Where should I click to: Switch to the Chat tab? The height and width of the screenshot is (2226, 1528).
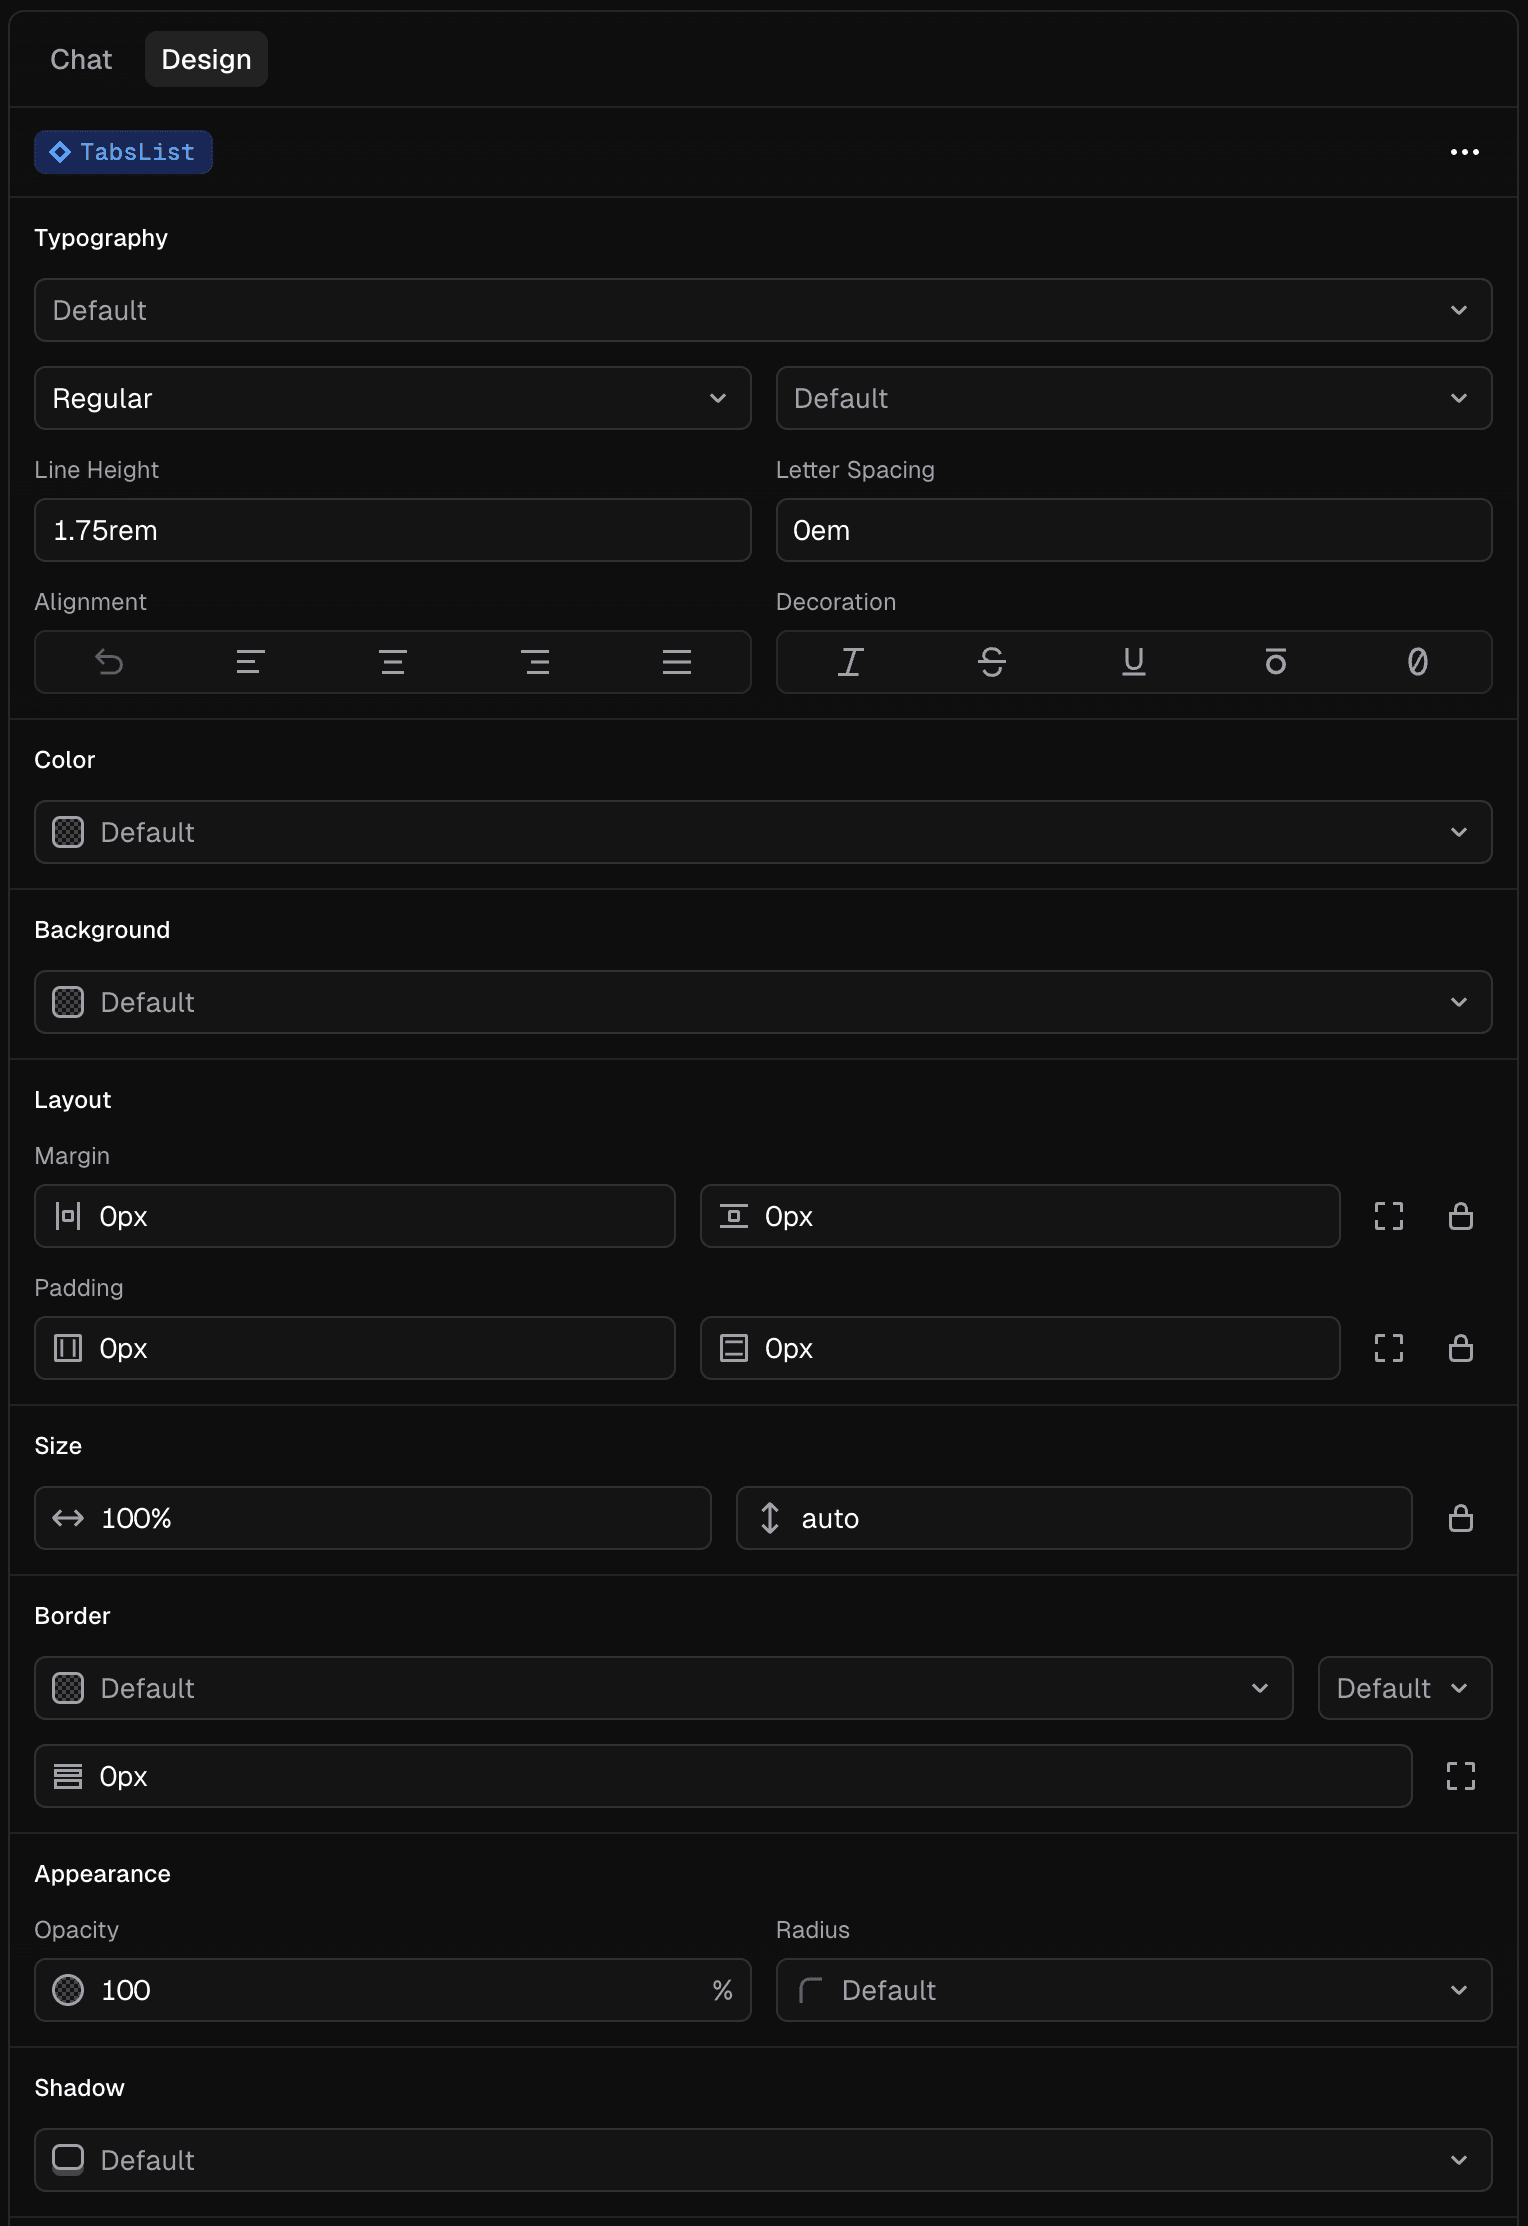point(80,59)
